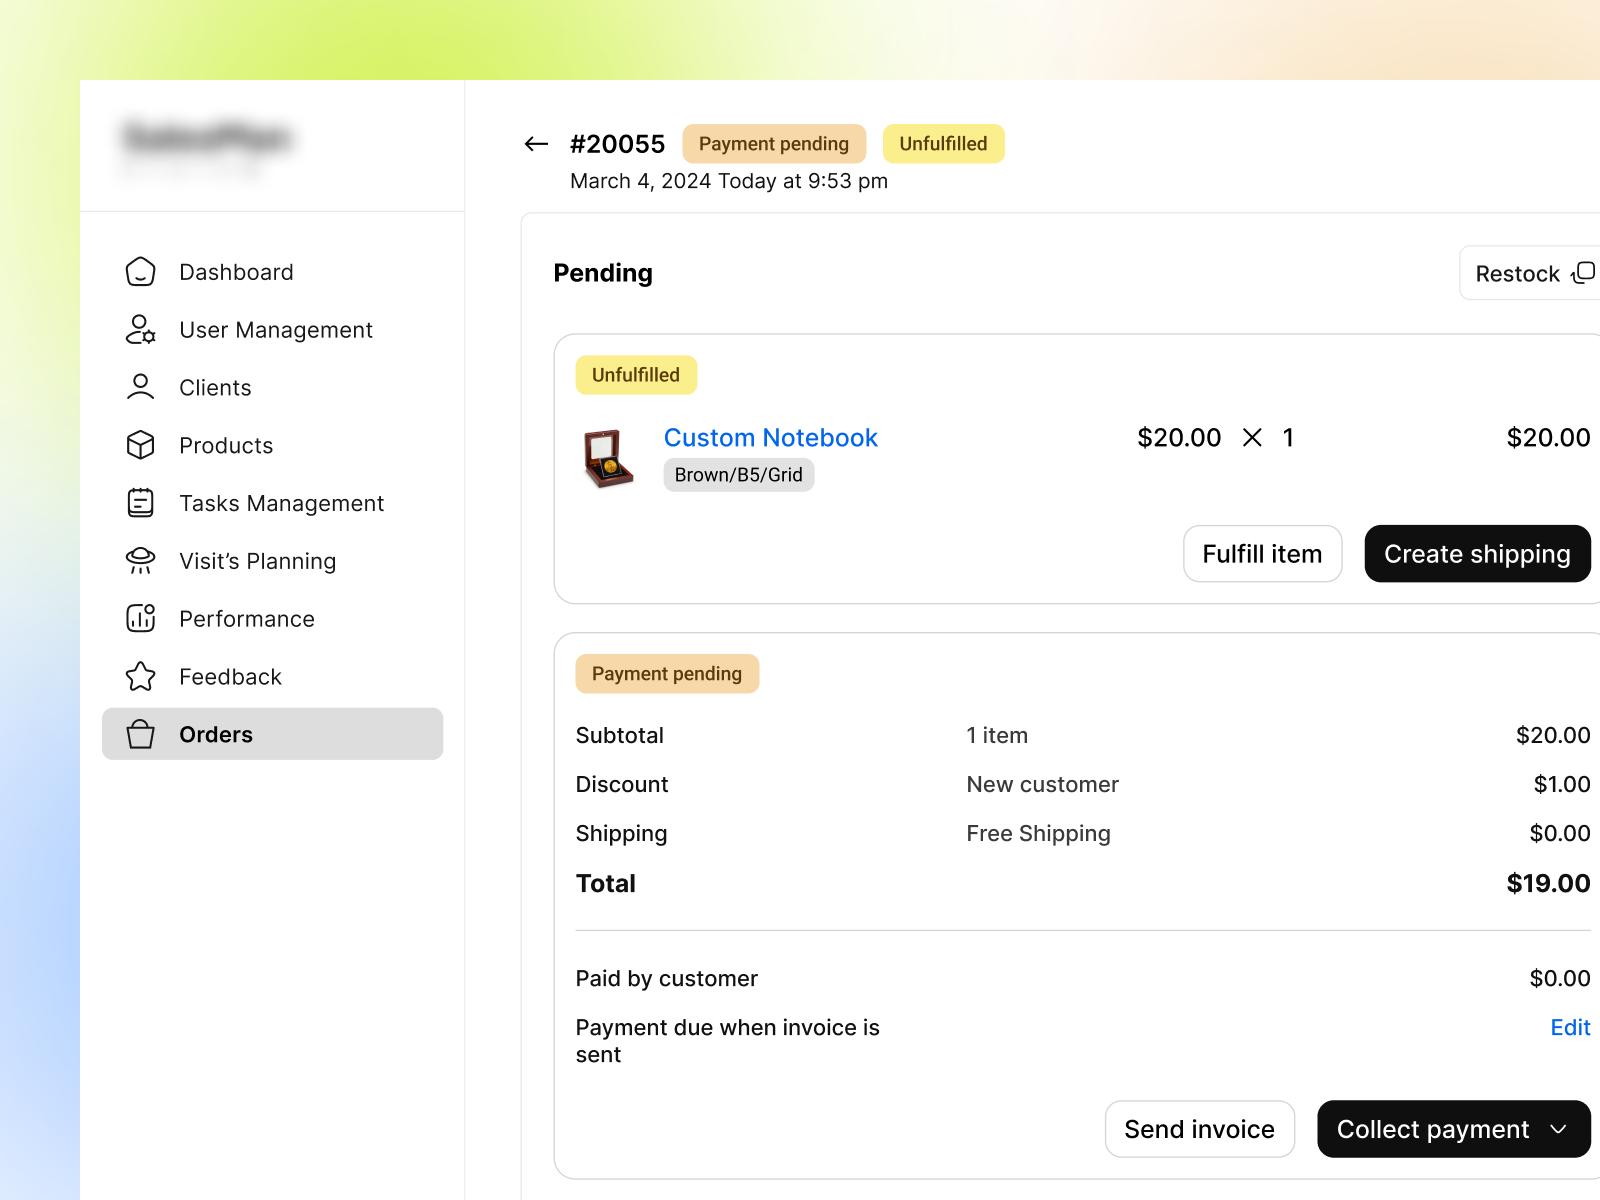Screen dimensions: 1600x1200
Task: Open the Custom Notebook product link
Action: [770, 437]
